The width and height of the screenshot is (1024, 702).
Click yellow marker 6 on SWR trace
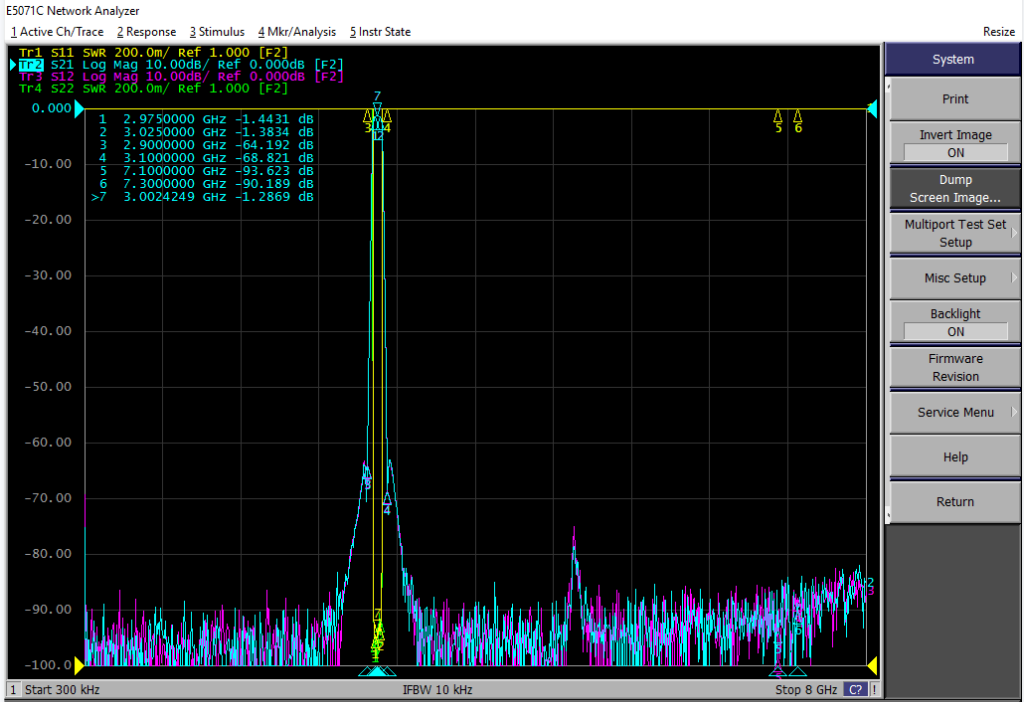798,116
